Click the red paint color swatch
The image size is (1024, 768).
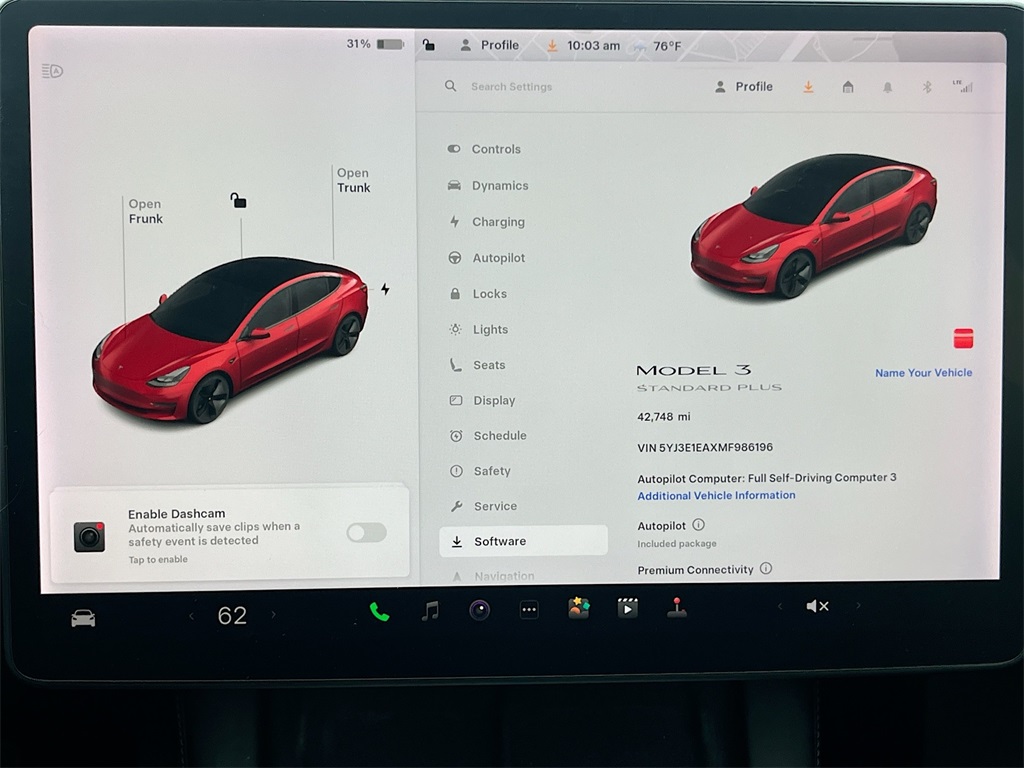(x=963, y=338)
